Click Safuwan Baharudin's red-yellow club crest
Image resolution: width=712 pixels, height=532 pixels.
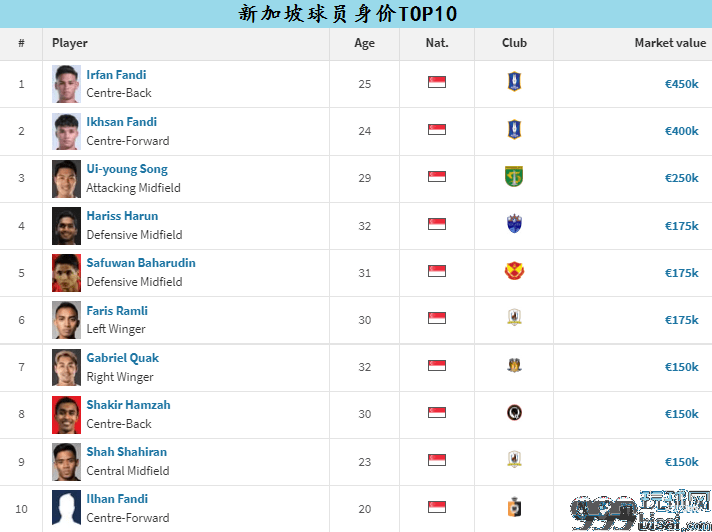(x=514, y=271)
